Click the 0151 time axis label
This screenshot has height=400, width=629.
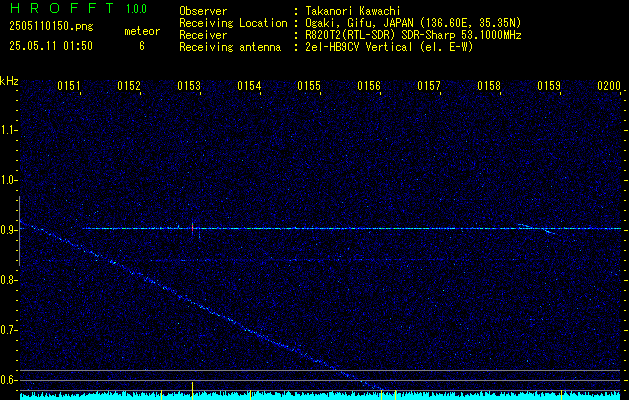pos(69,86)
